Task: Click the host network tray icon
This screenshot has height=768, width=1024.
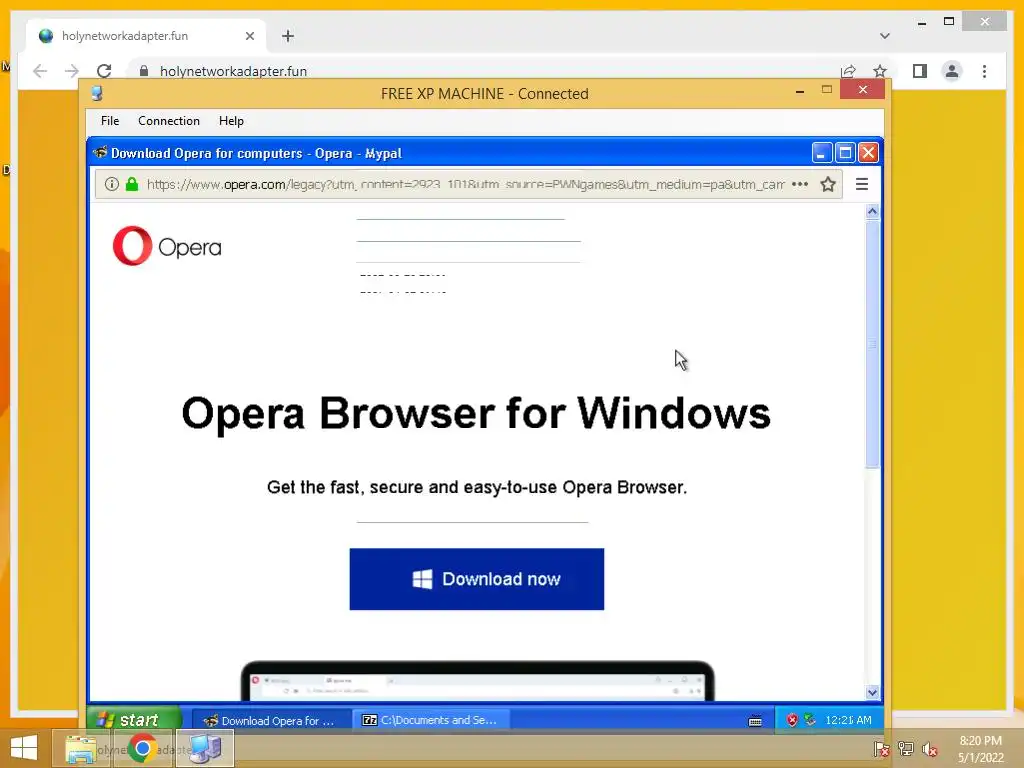Action: point(905,749)
